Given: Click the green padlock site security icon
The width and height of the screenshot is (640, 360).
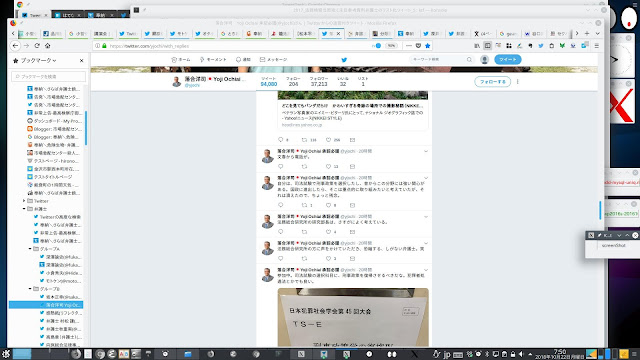Looking at the screenshot, I should click(104, 46).
